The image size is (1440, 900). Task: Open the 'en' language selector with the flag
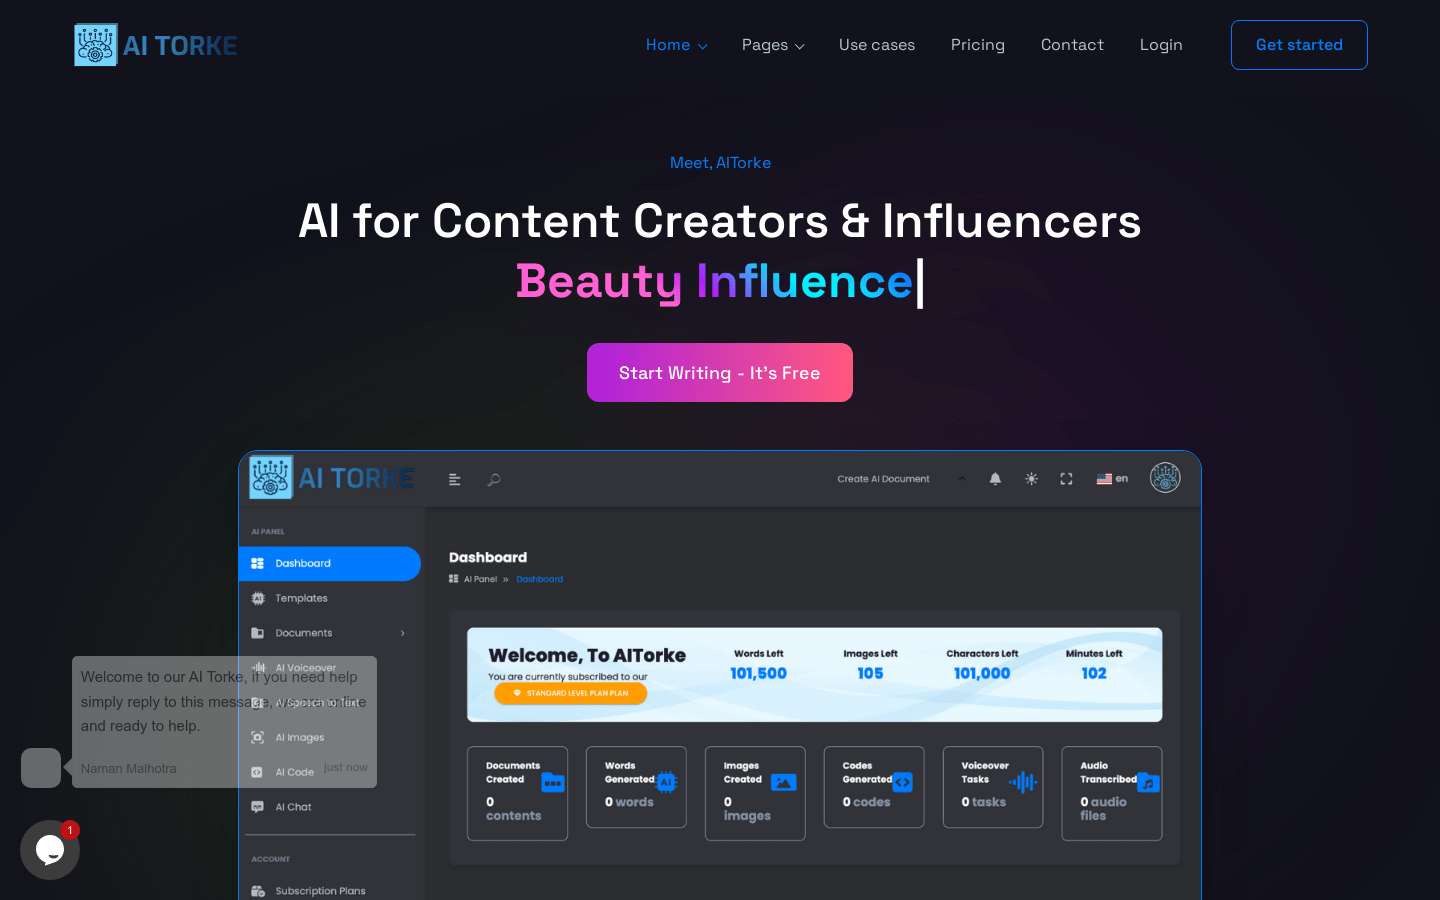[1112, 479]
